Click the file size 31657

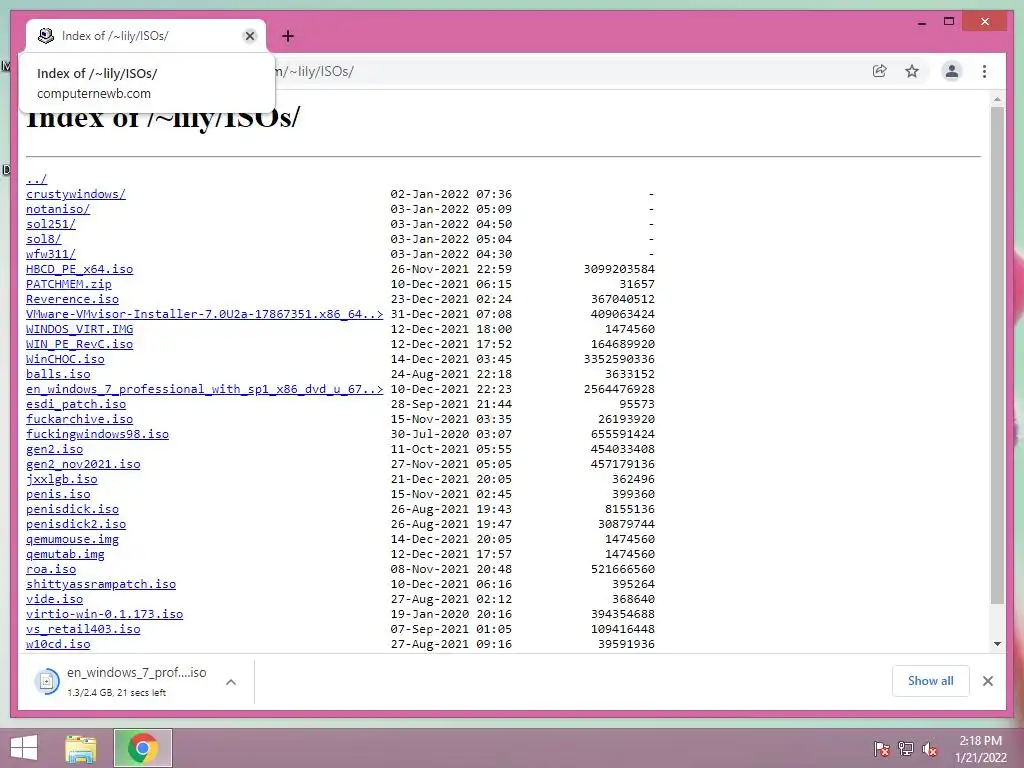click(x=637, y=284)
